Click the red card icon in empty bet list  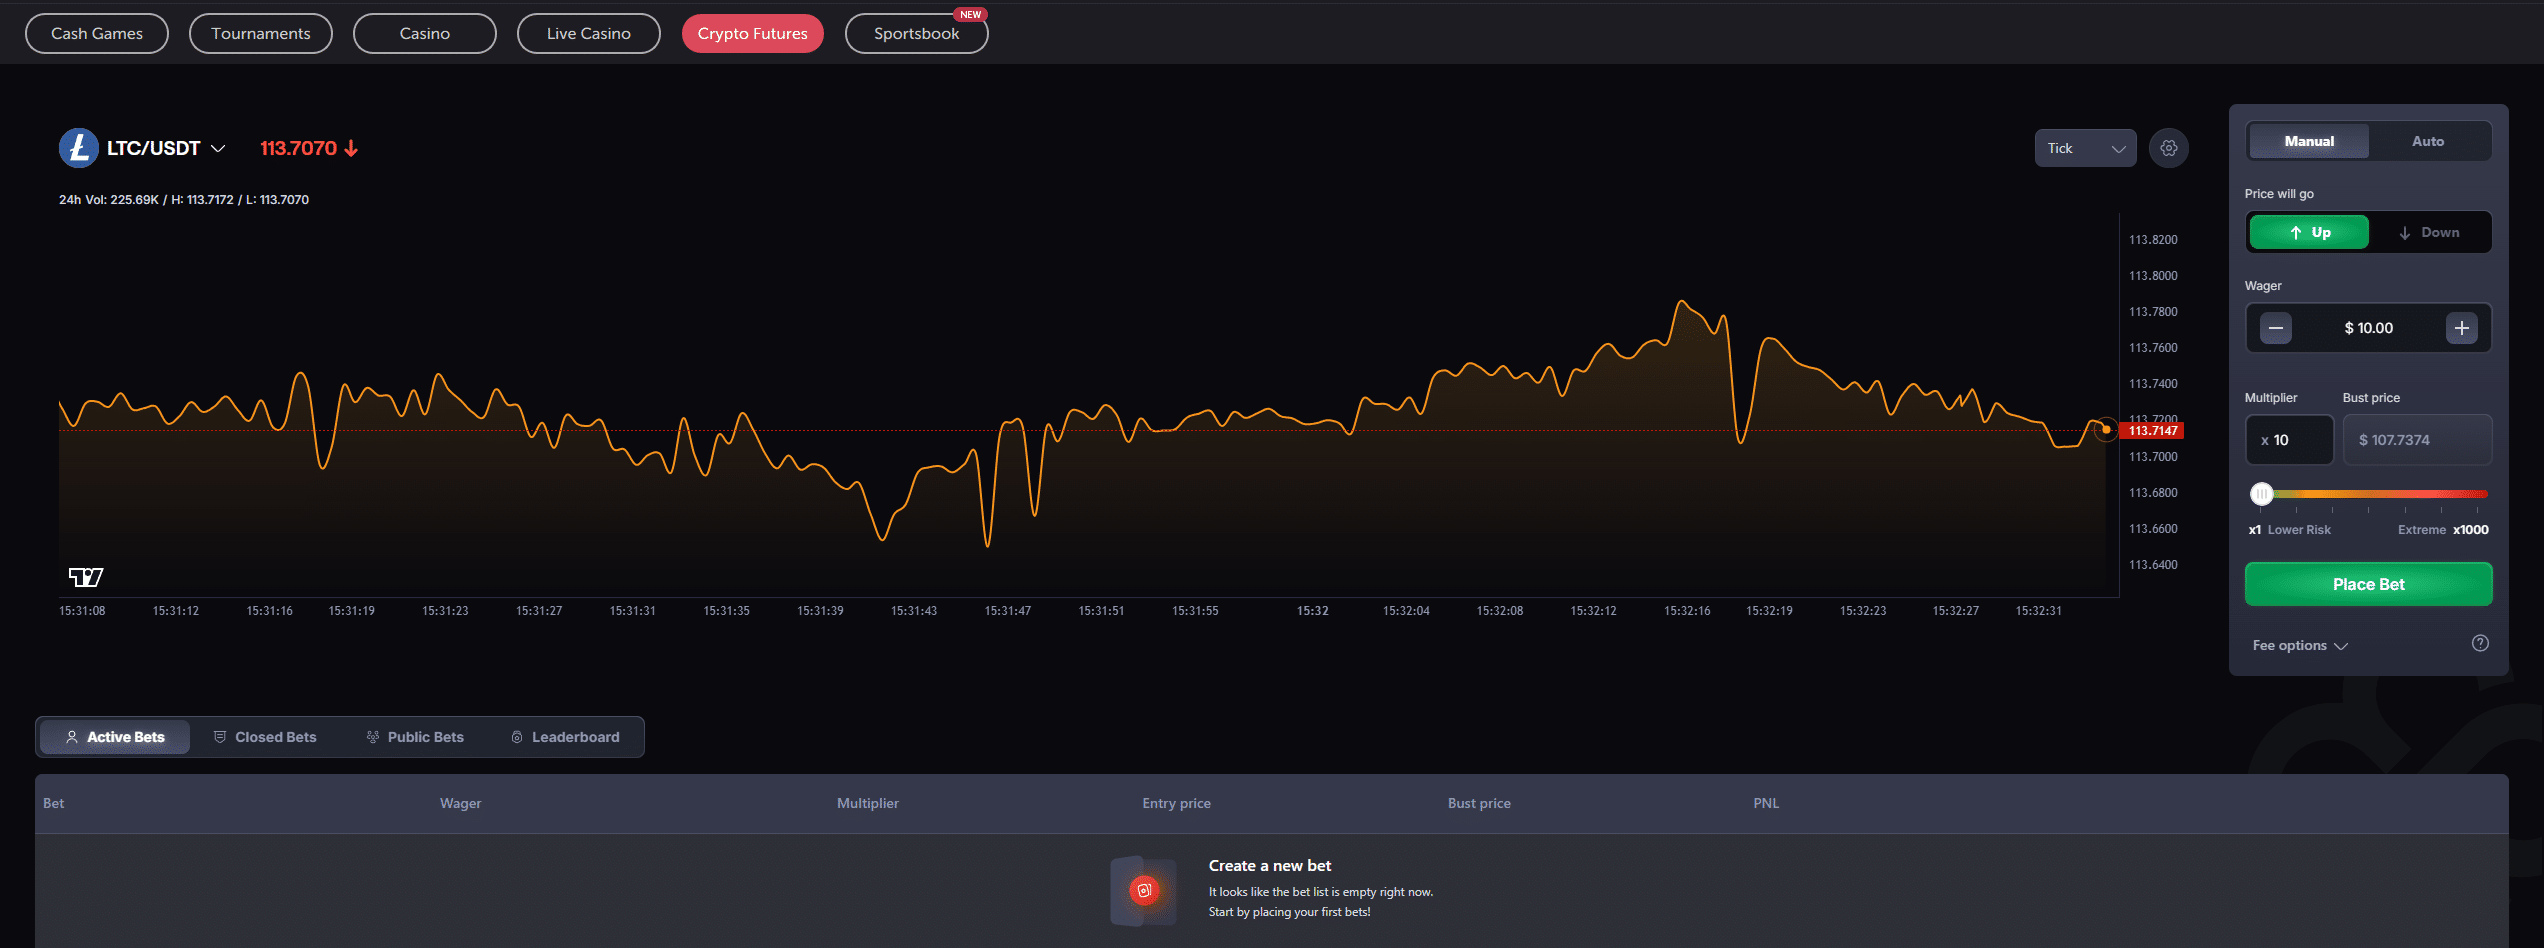(x=1144, y=890)
